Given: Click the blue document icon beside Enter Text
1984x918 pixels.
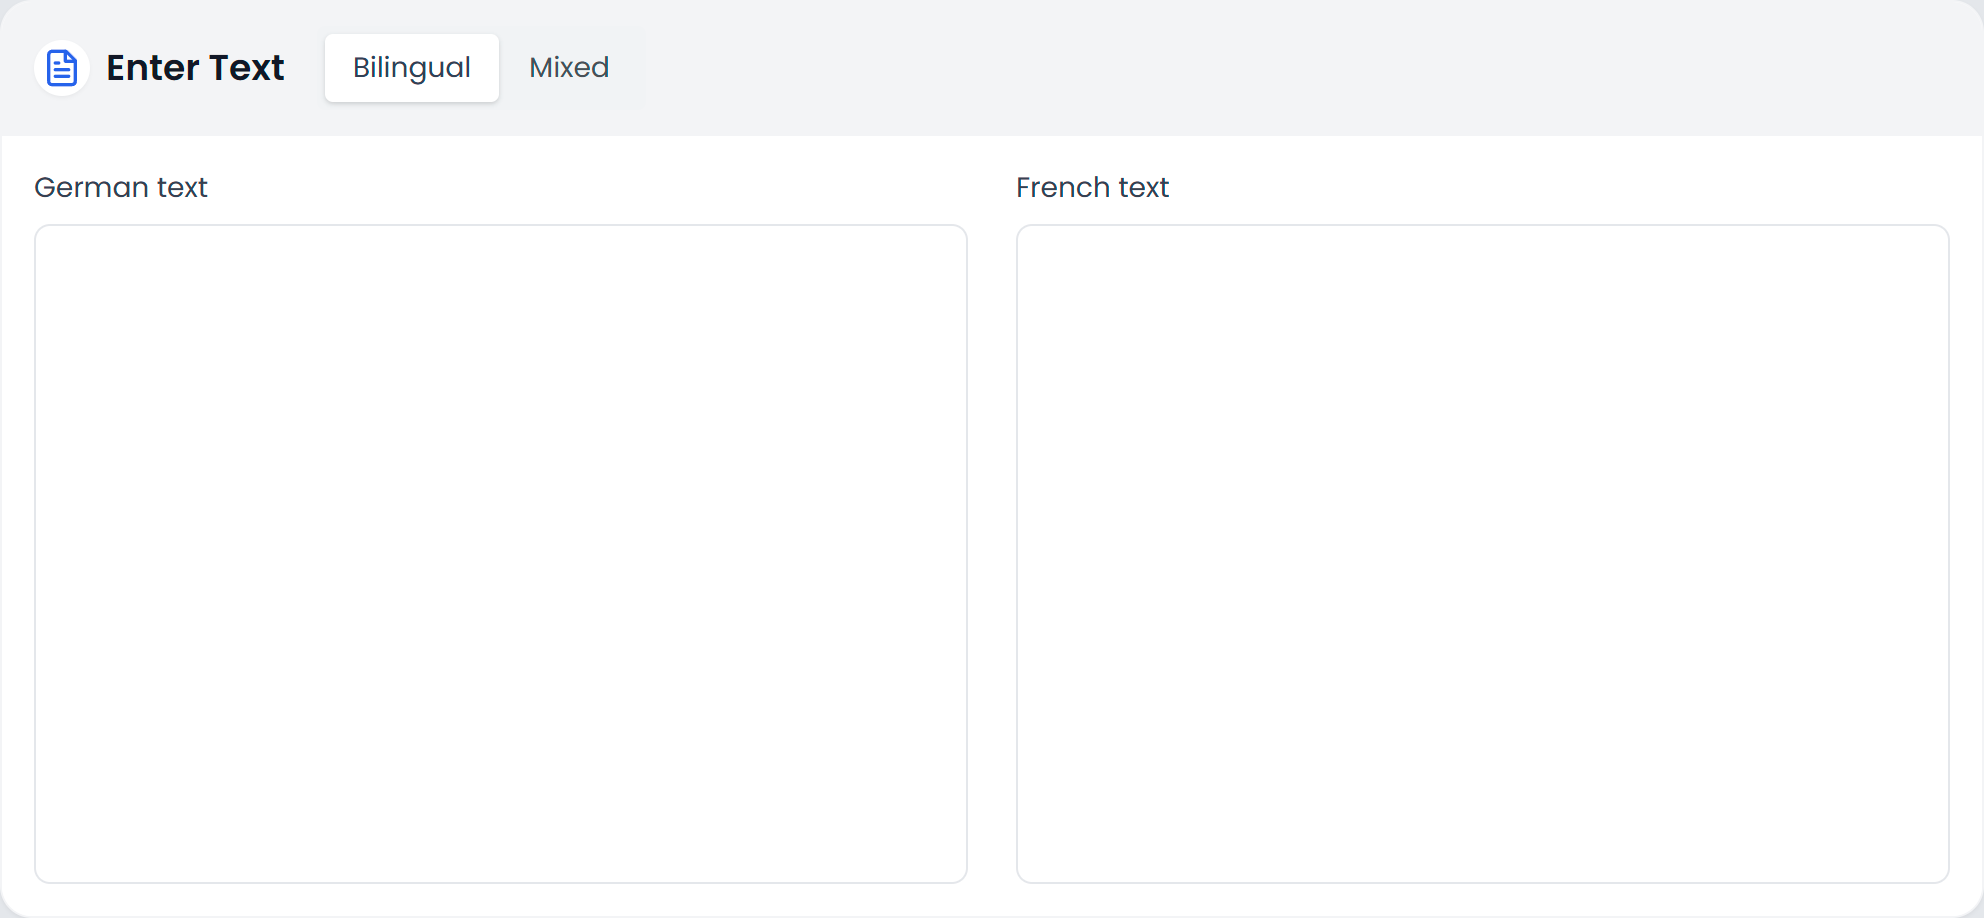Looking at the screenshot, I should coord(61,67).
